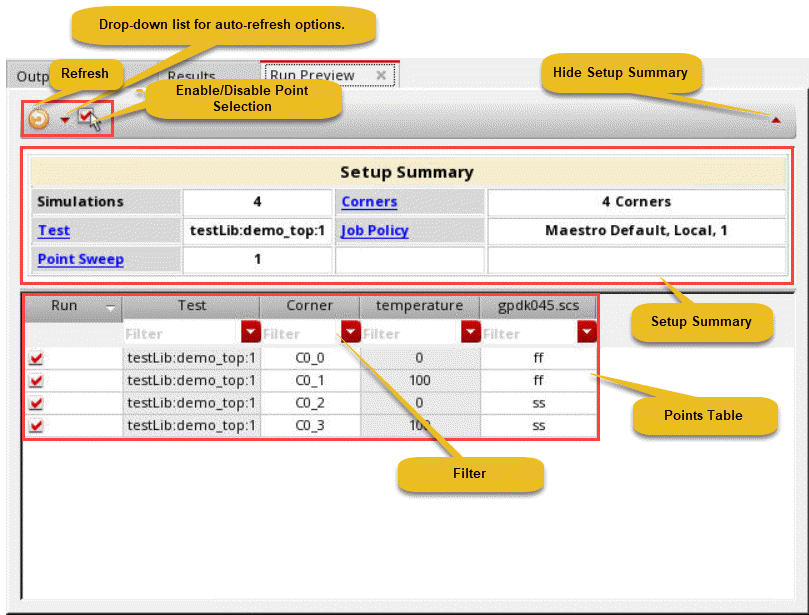Viewport: 809px width, 615px height.
Task: Click the orange Refresh icon
Action: tap(39, 119)
